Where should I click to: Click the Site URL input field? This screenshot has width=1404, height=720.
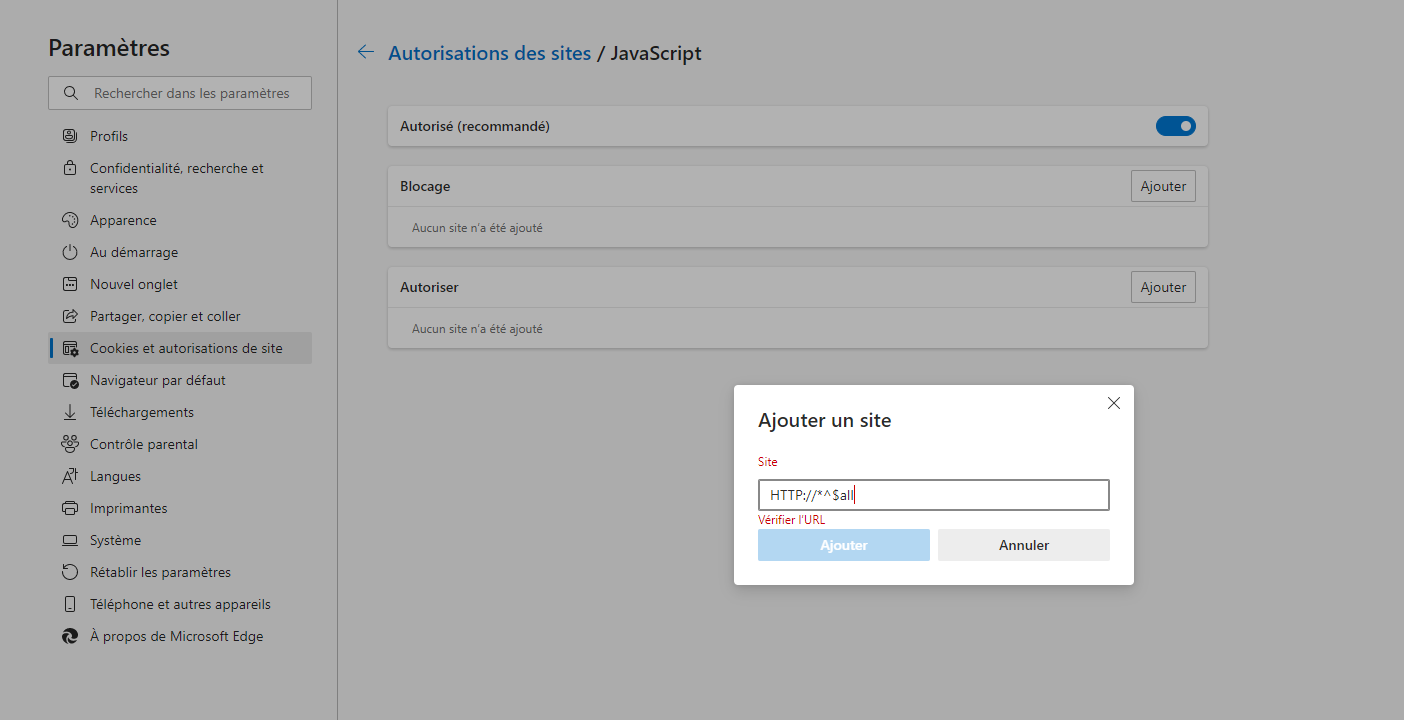(933, 495)
